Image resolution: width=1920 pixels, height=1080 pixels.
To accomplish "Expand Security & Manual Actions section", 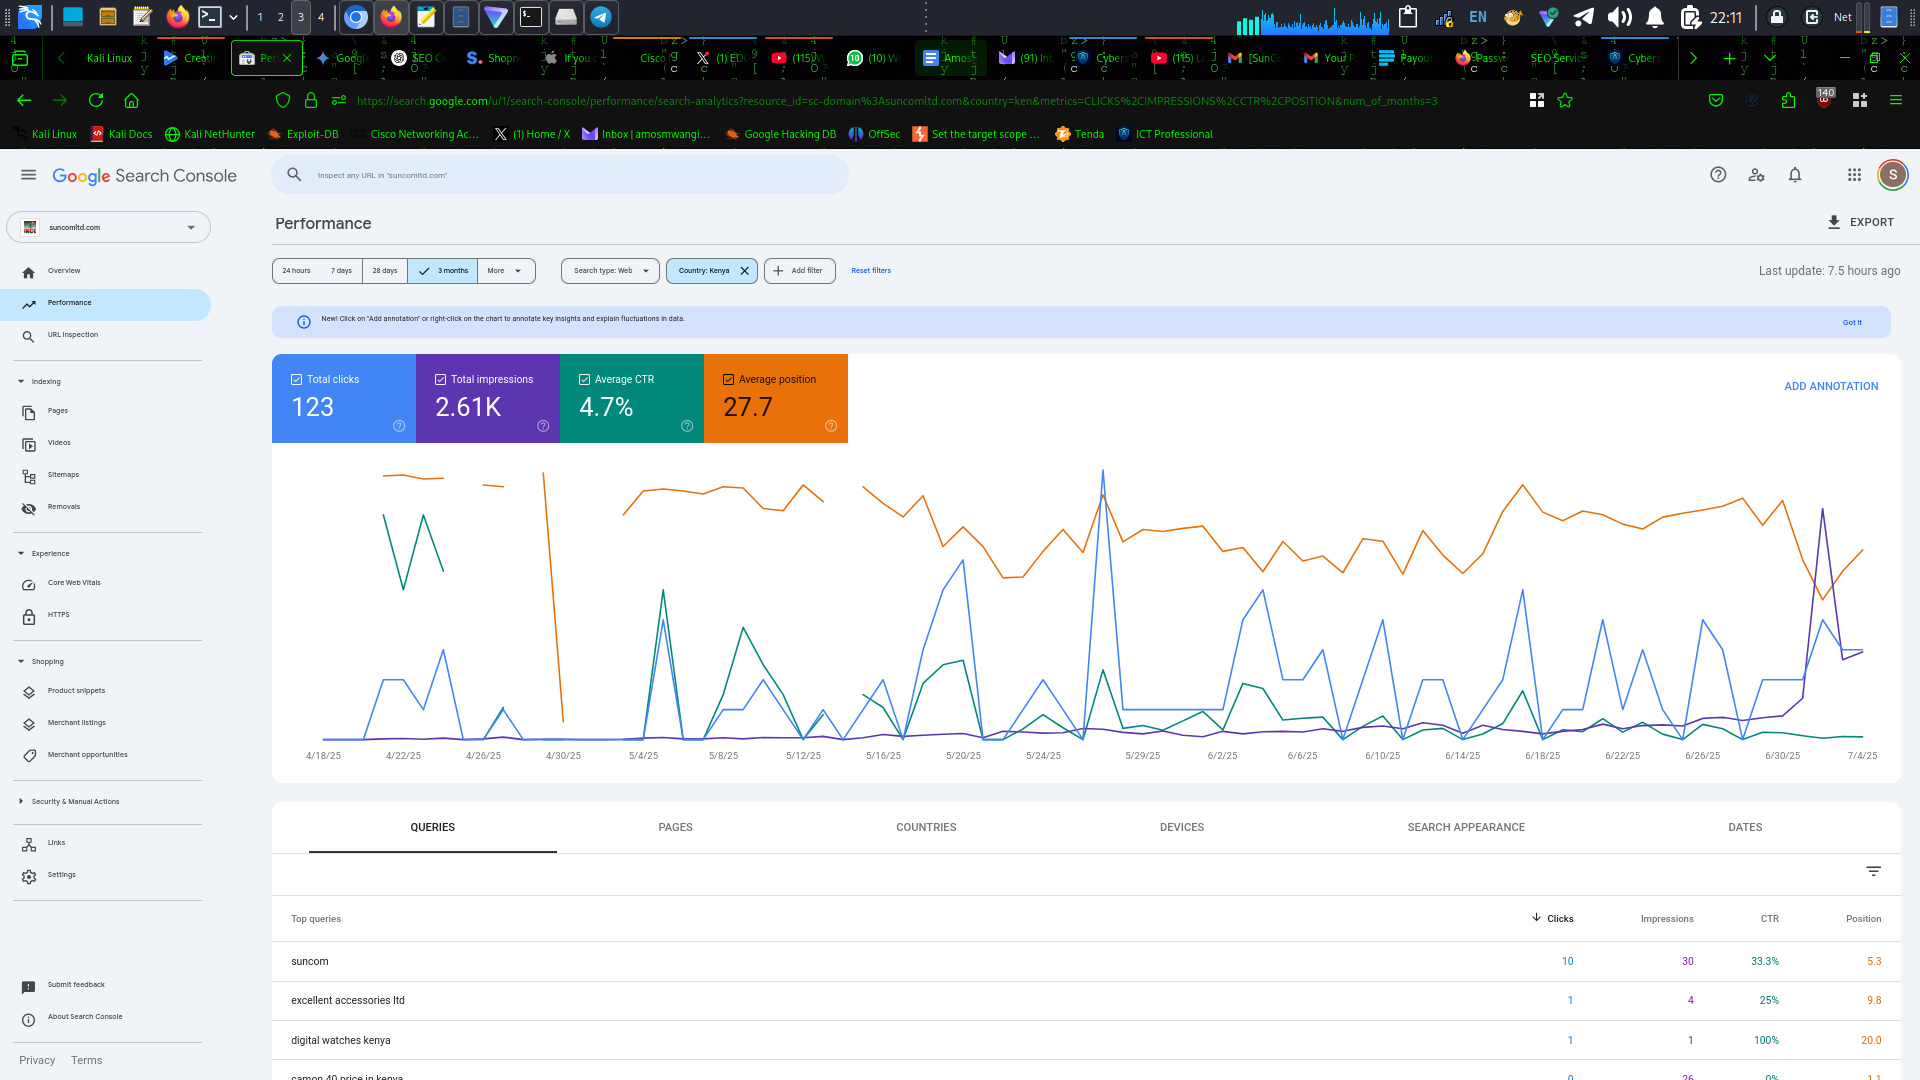I will click(21, 802).
